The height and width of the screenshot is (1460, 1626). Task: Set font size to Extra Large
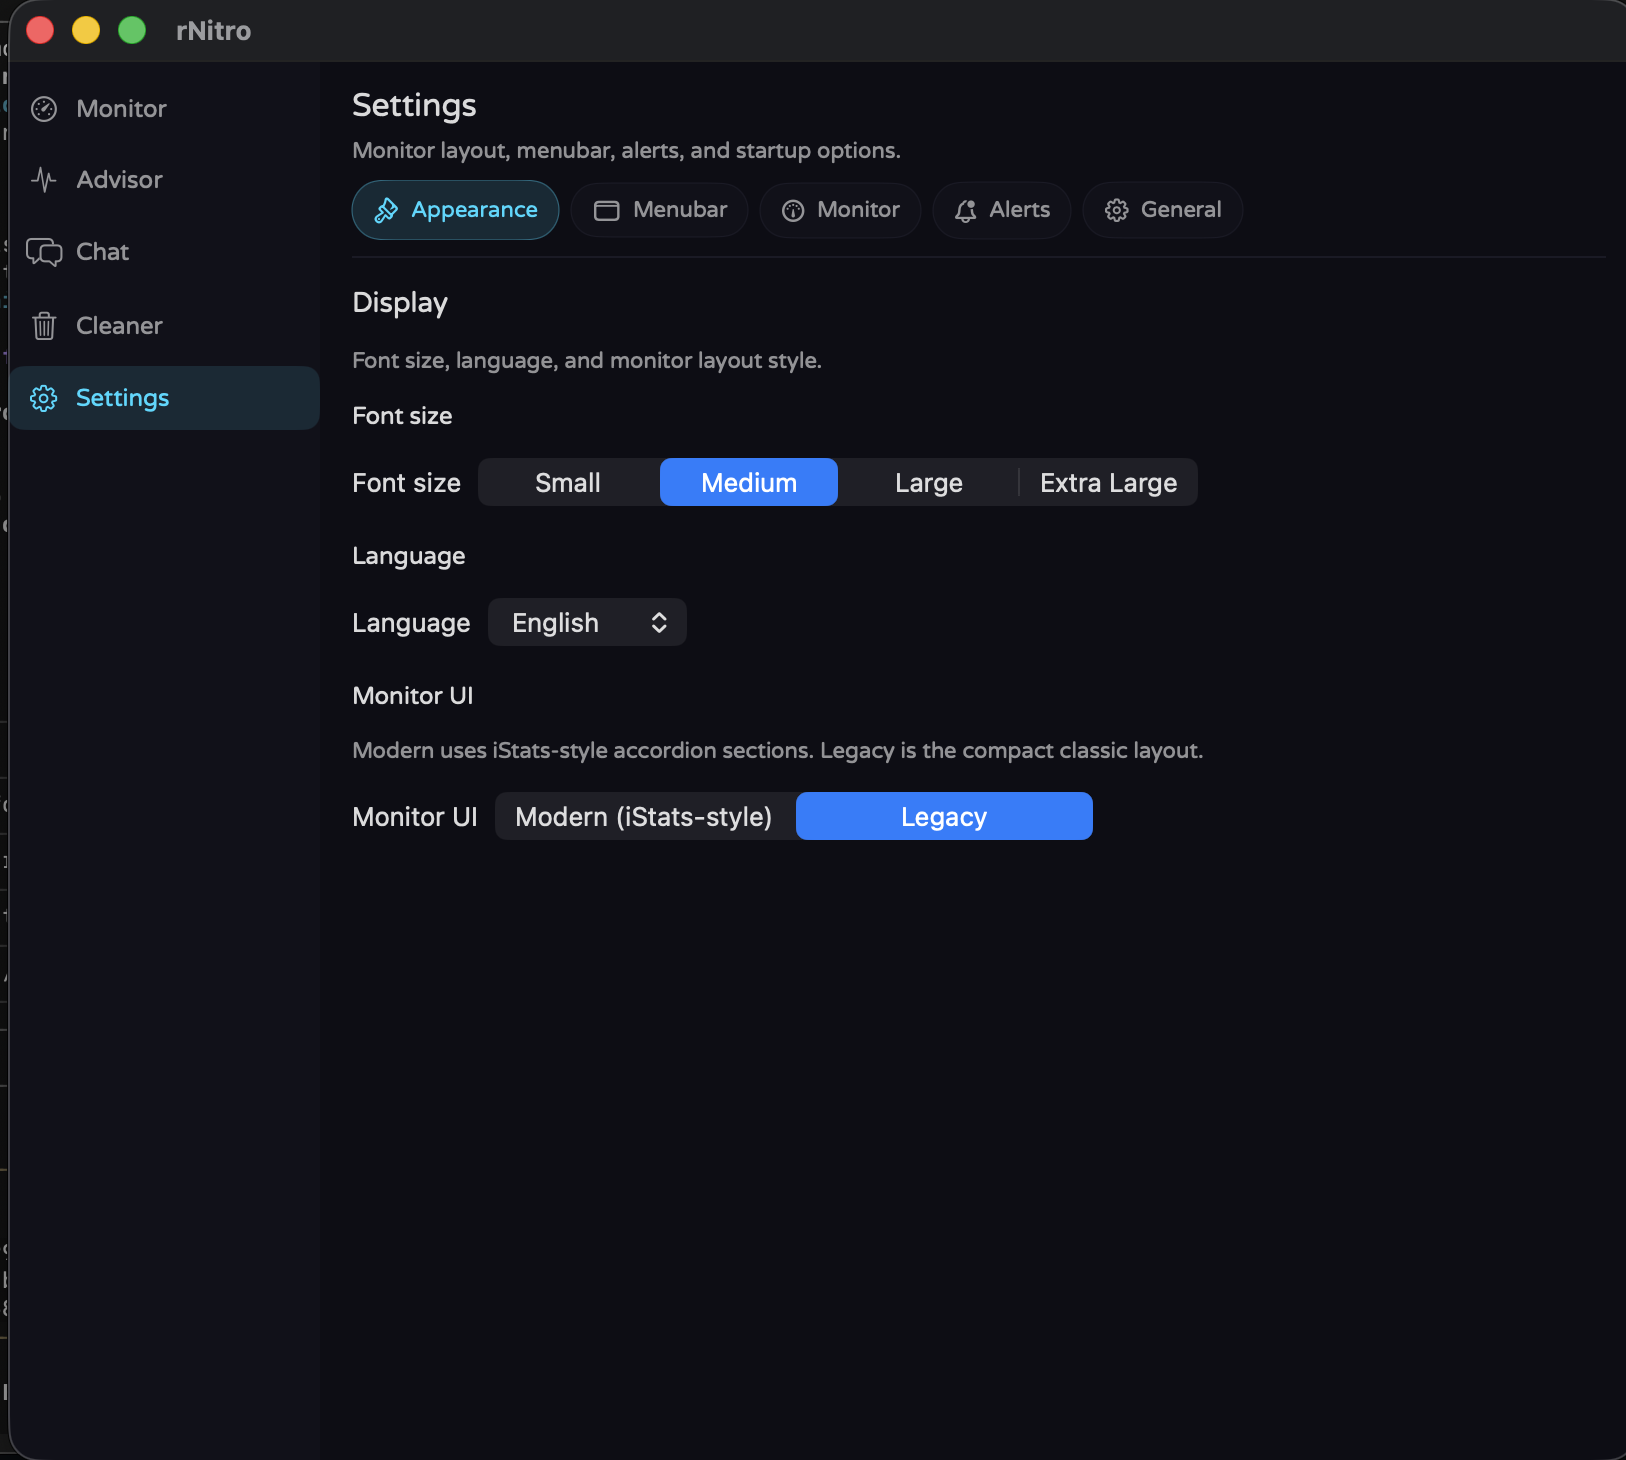[1108, 483]
